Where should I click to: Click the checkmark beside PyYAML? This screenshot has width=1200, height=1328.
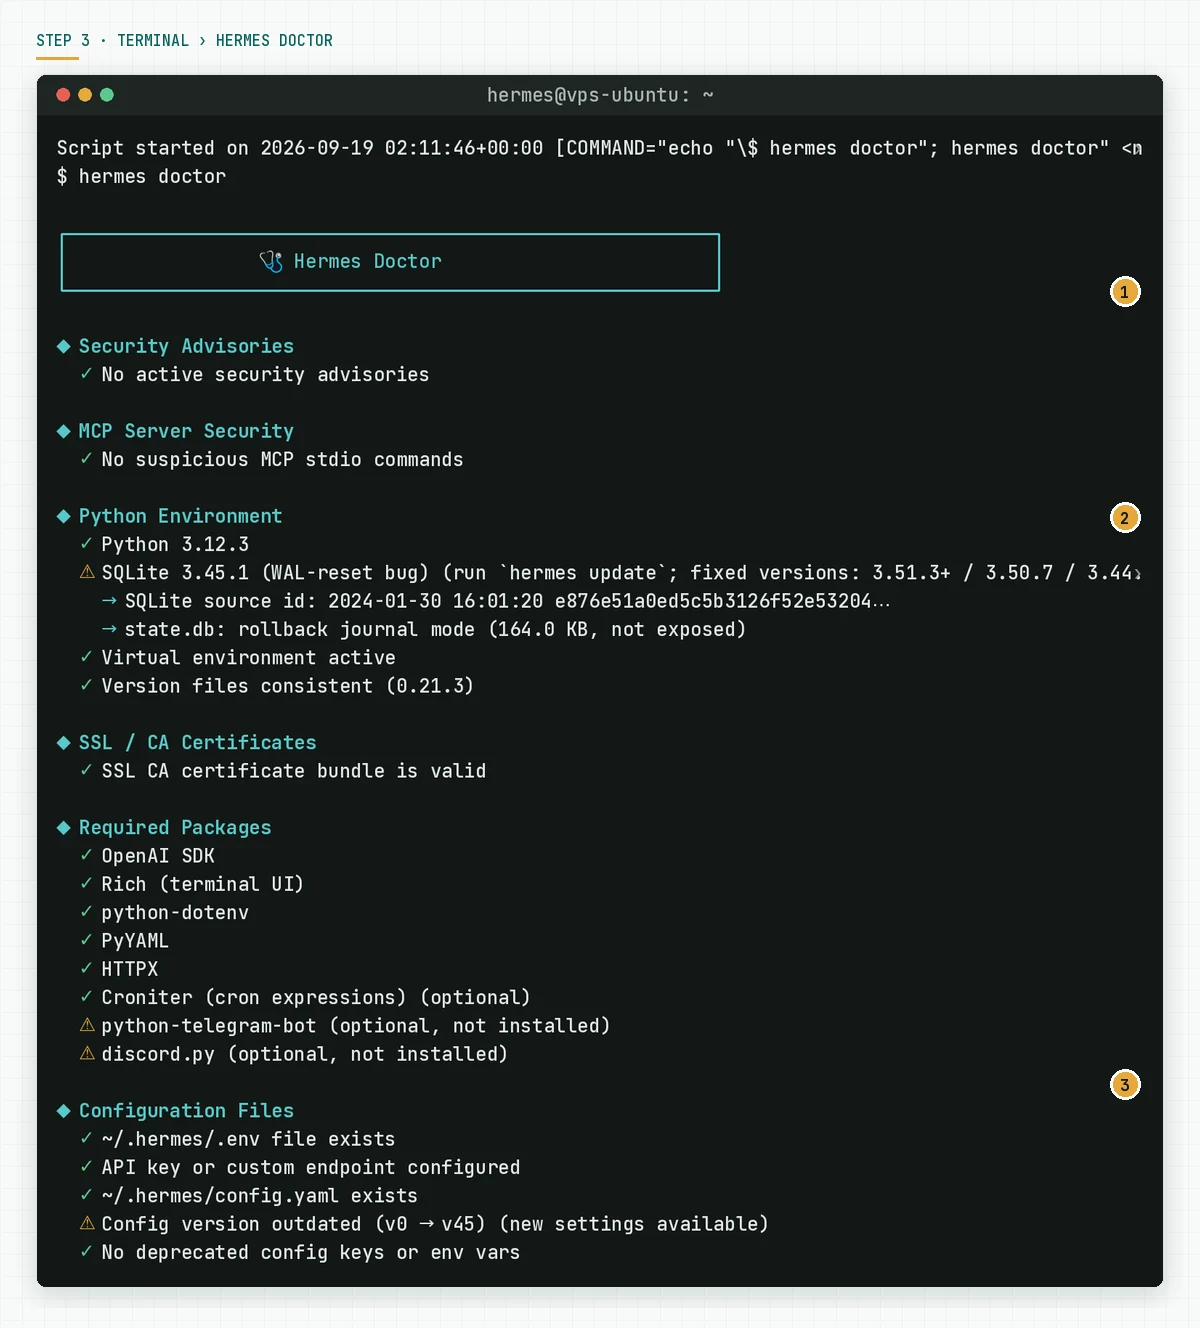point(87,941)
